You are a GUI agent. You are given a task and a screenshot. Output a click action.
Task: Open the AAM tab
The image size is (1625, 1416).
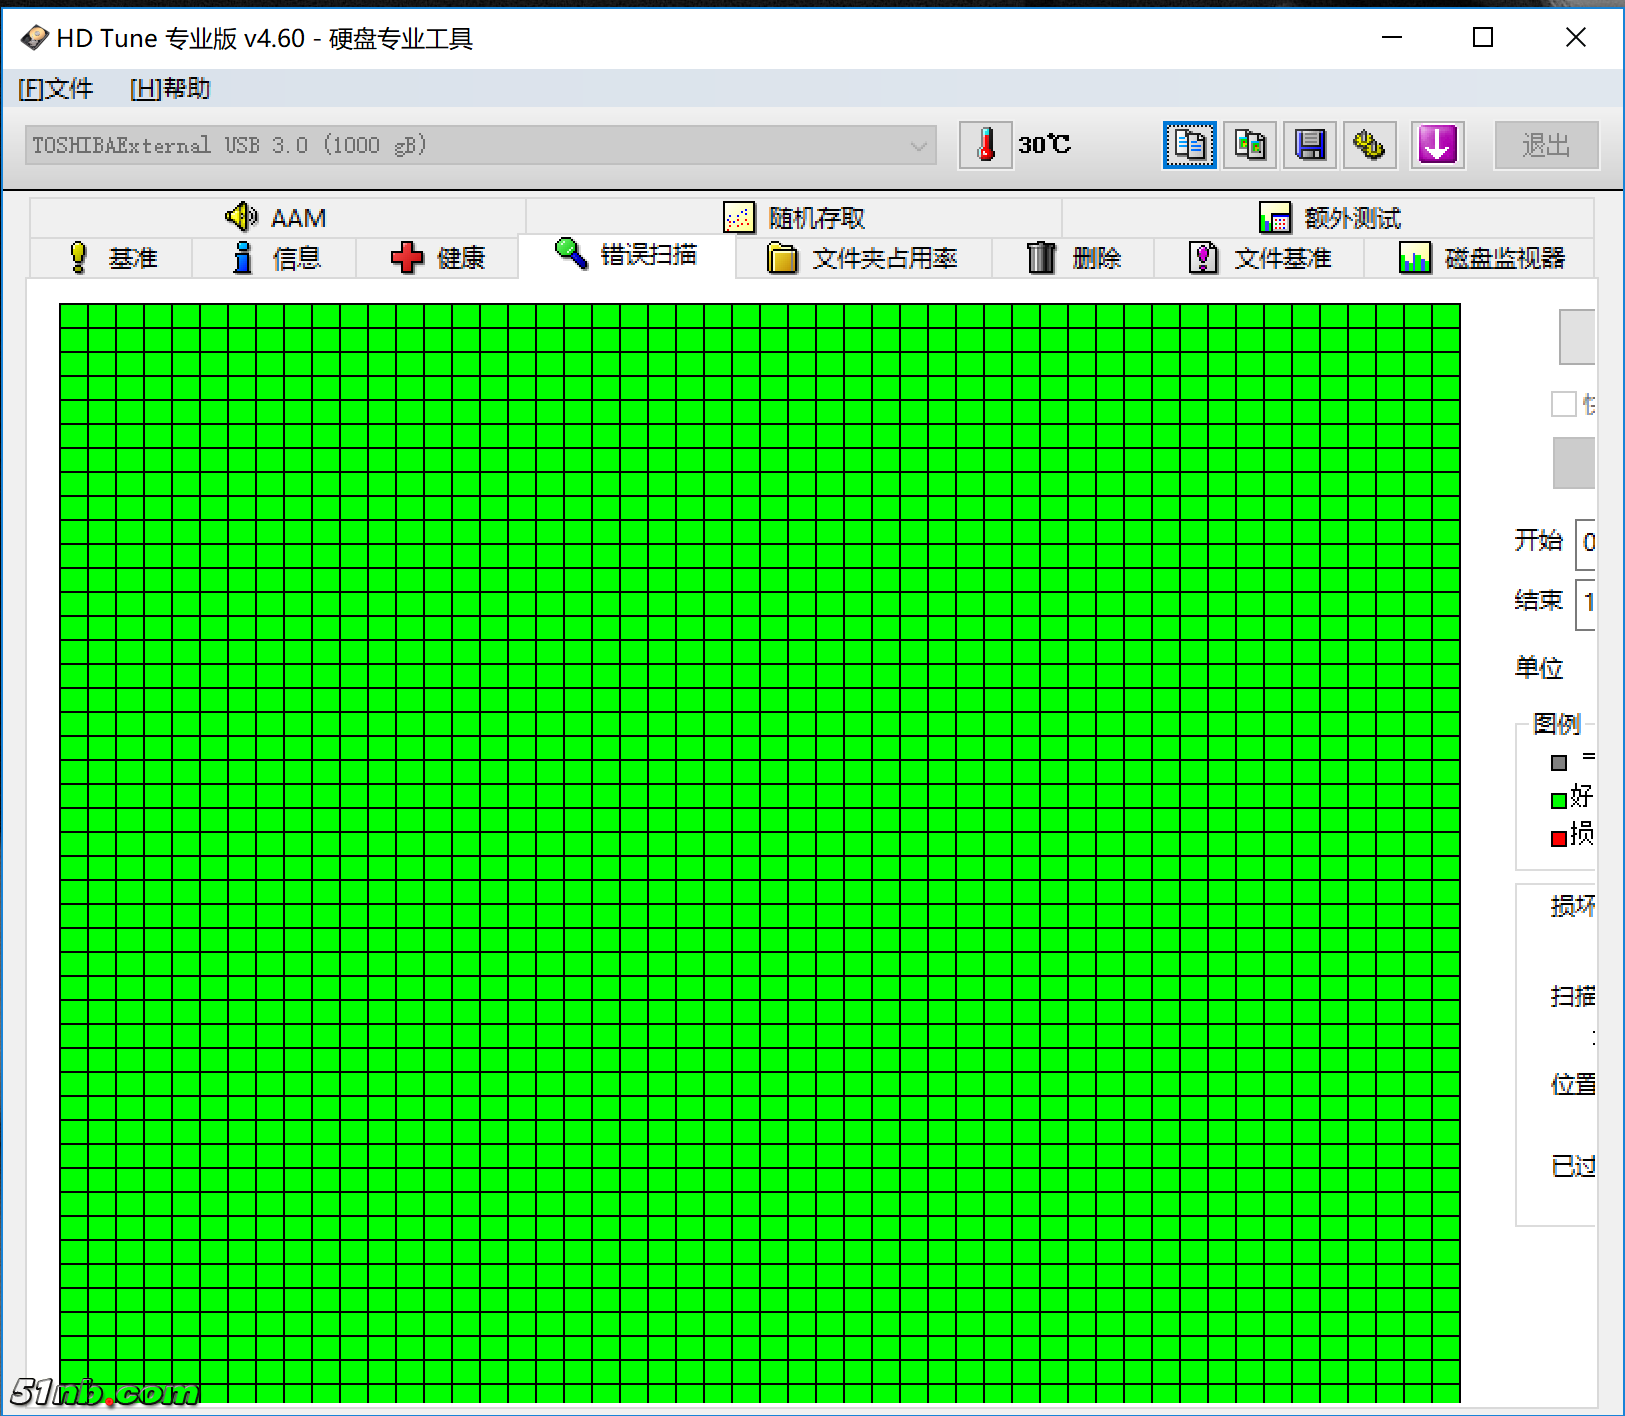click(277, 217)
